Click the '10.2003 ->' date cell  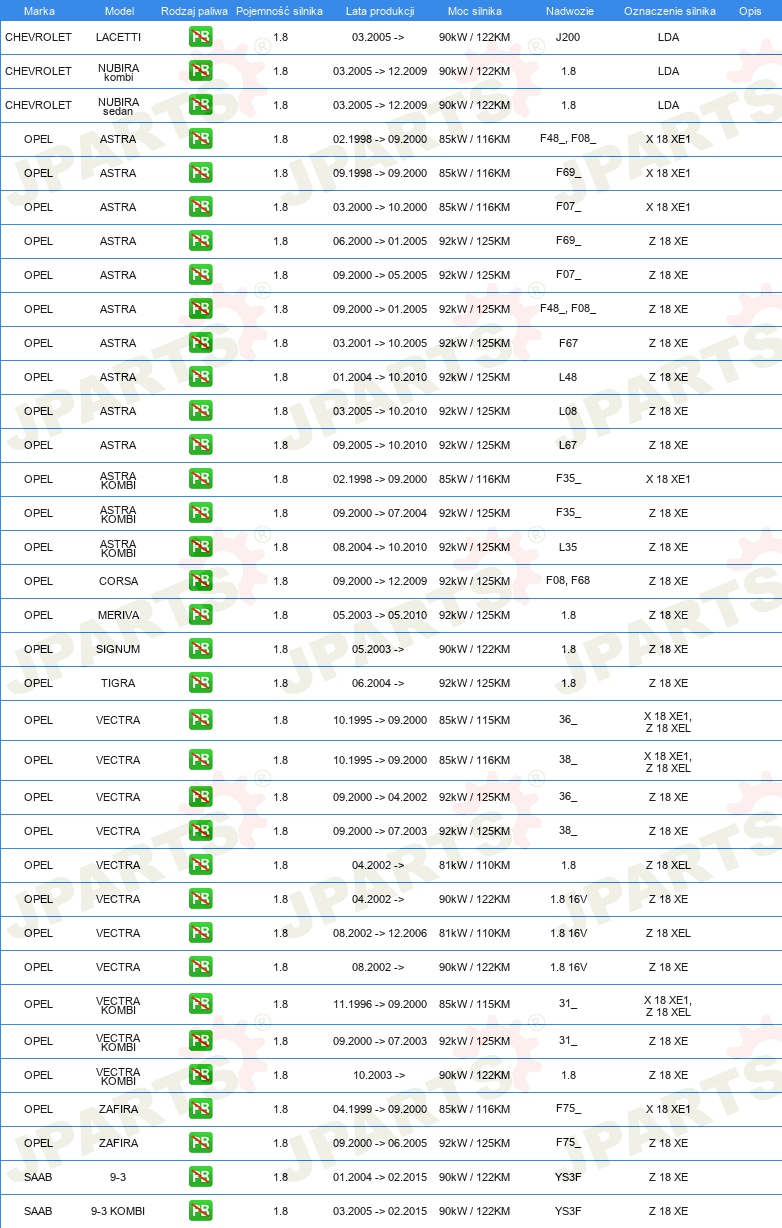[x=380, y=1075]
